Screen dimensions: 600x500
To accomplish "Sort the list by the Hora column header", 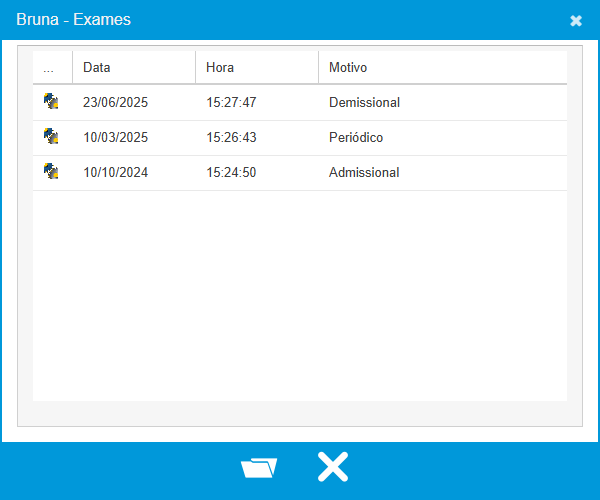I will pos(220,68).
